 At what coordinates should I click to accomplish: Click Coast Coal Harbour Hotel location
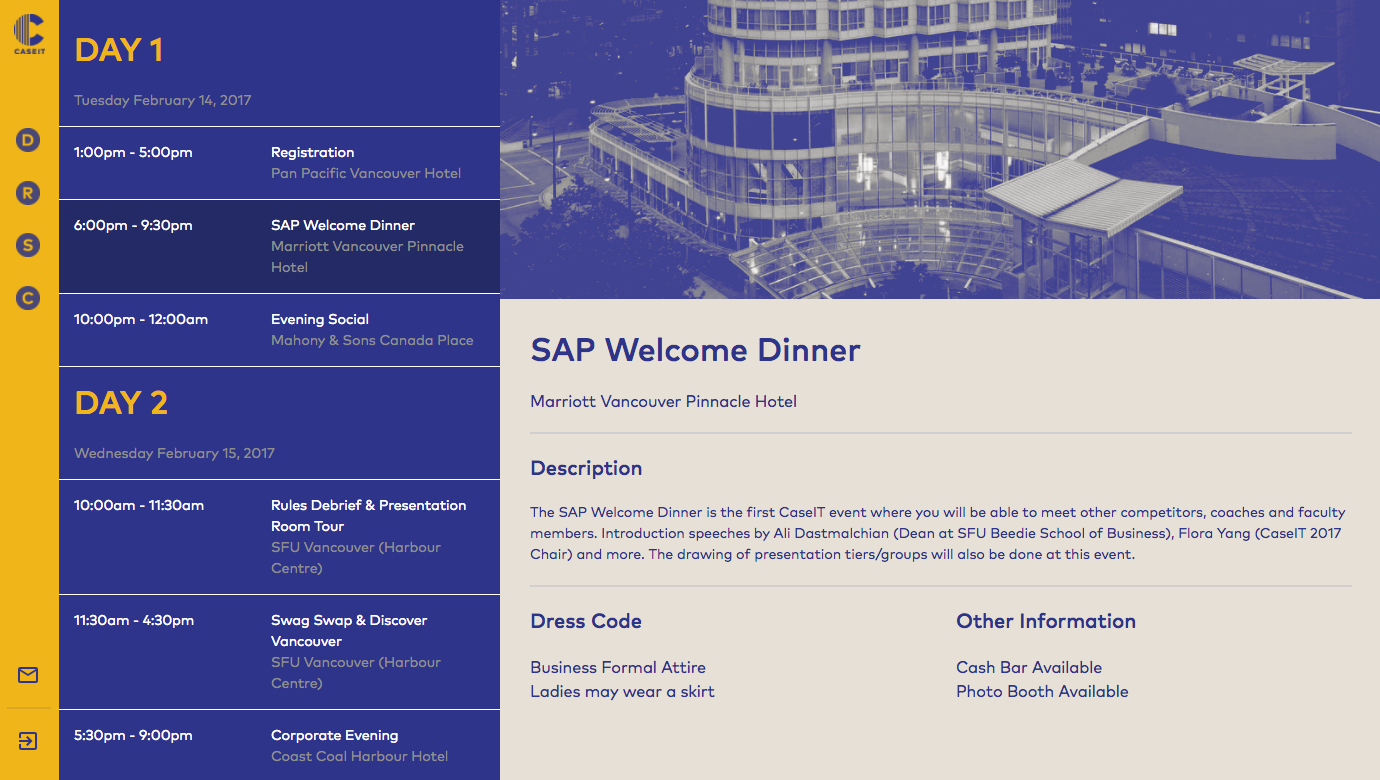[359, 757]
